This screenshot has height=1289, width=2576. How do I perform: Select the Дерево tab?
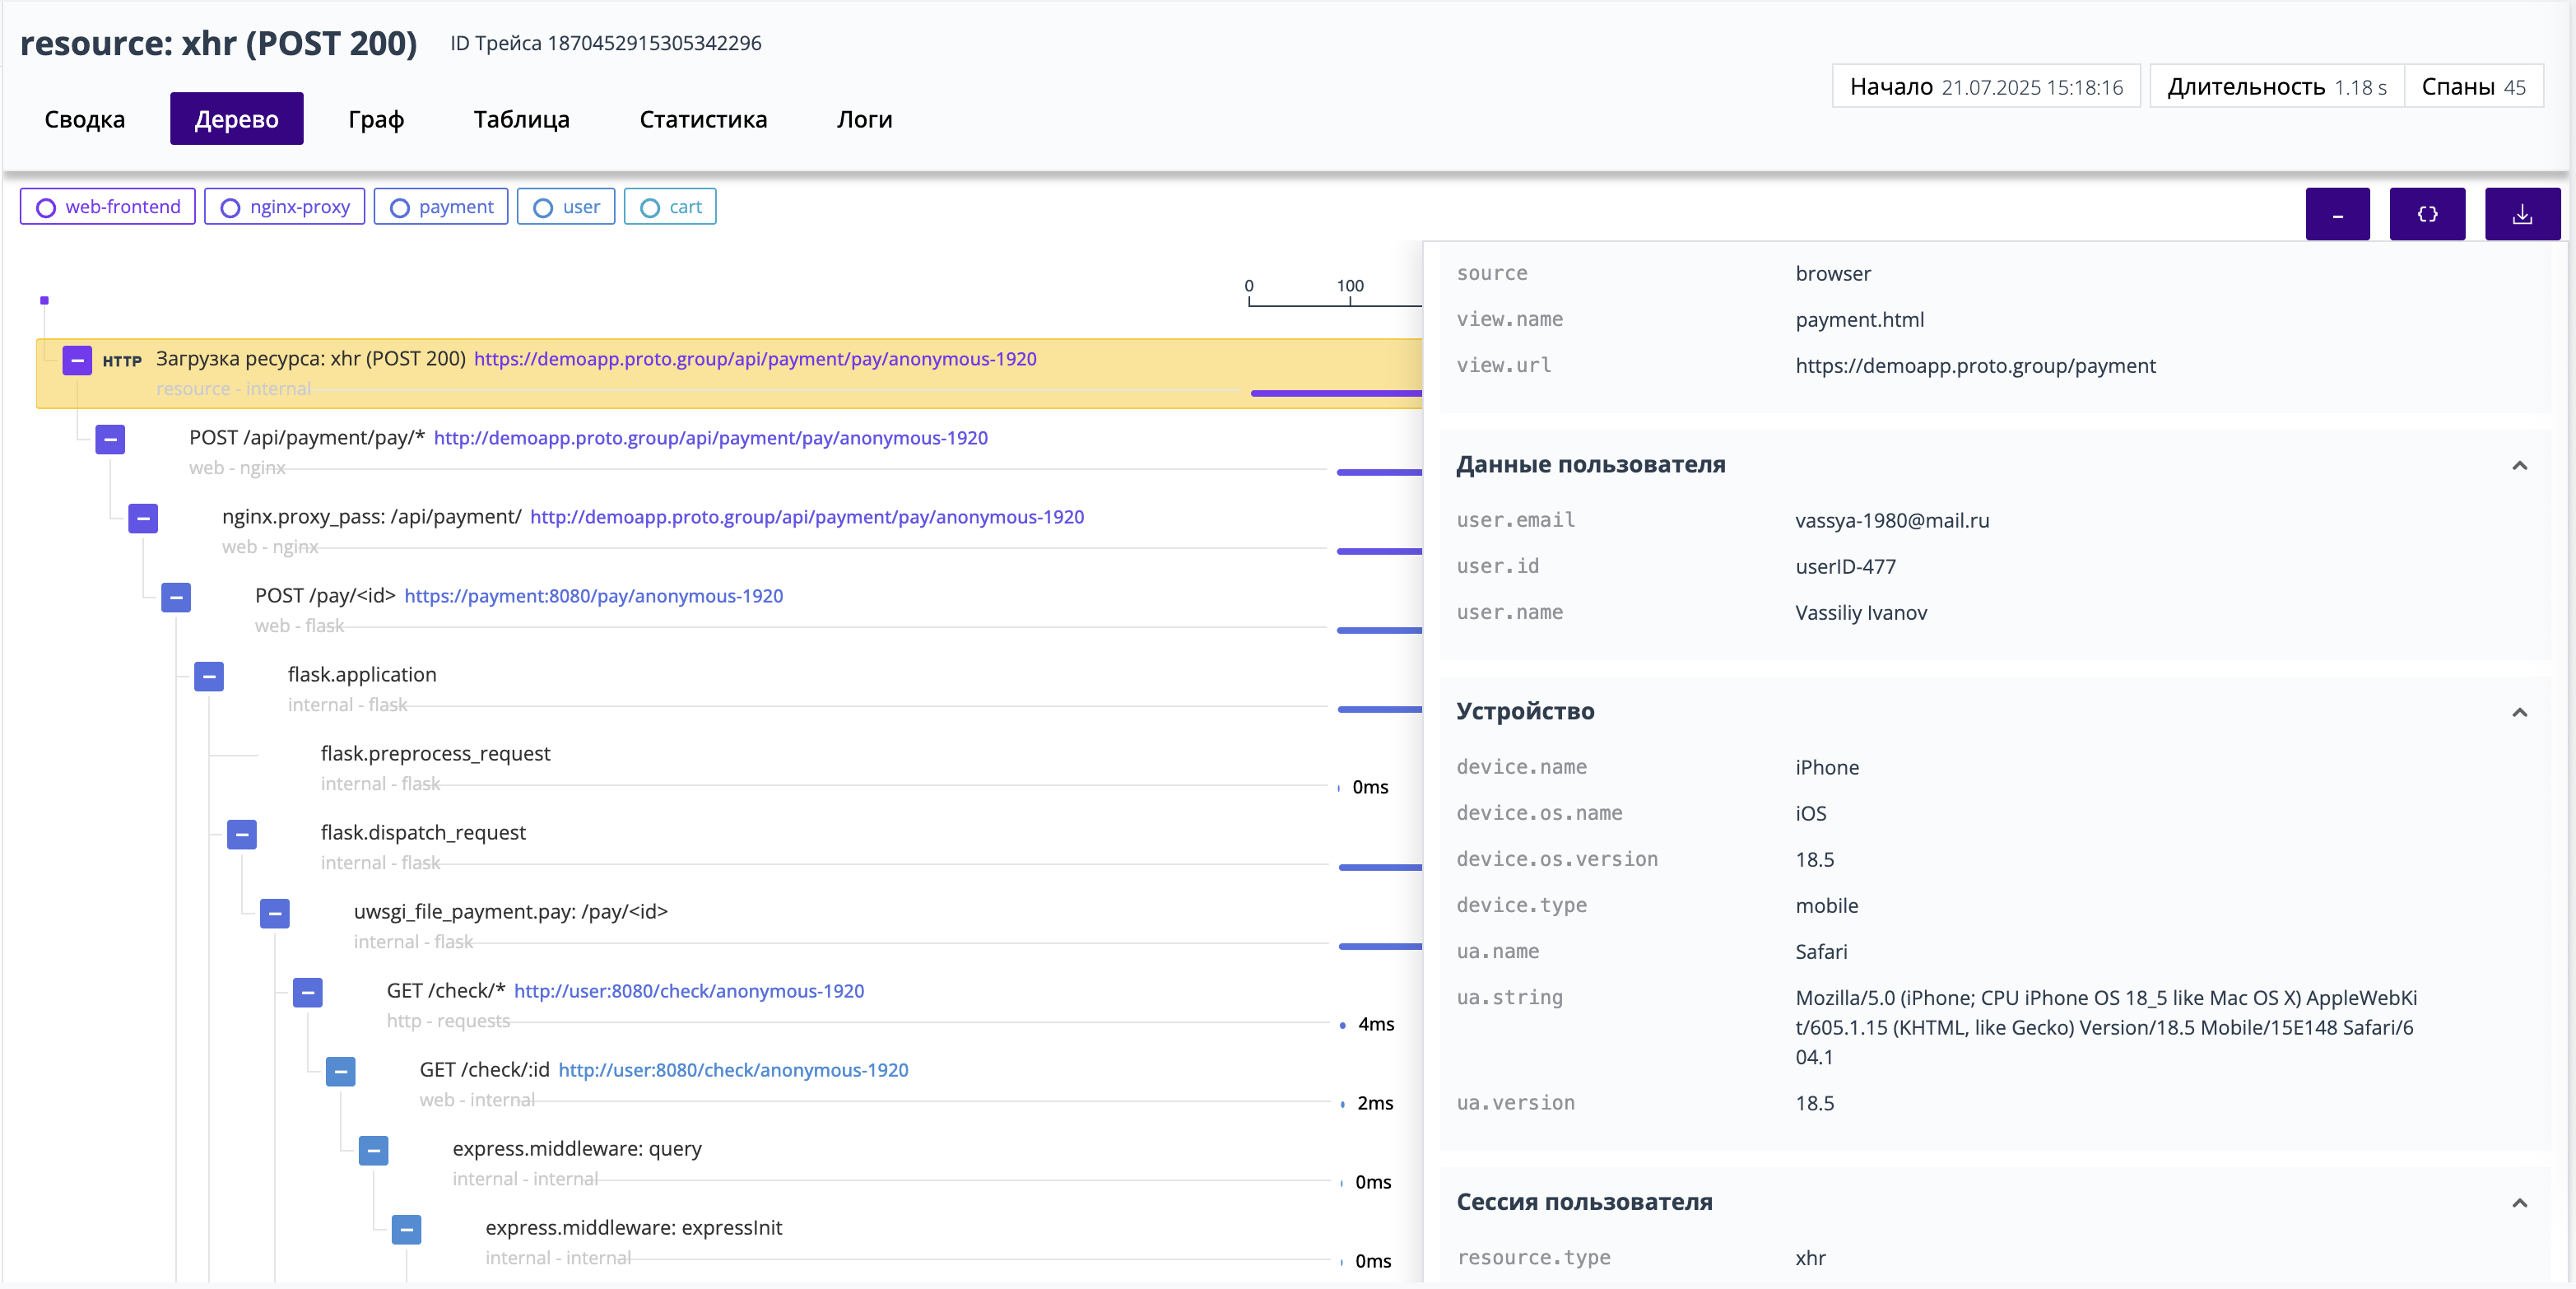[237, 119]
